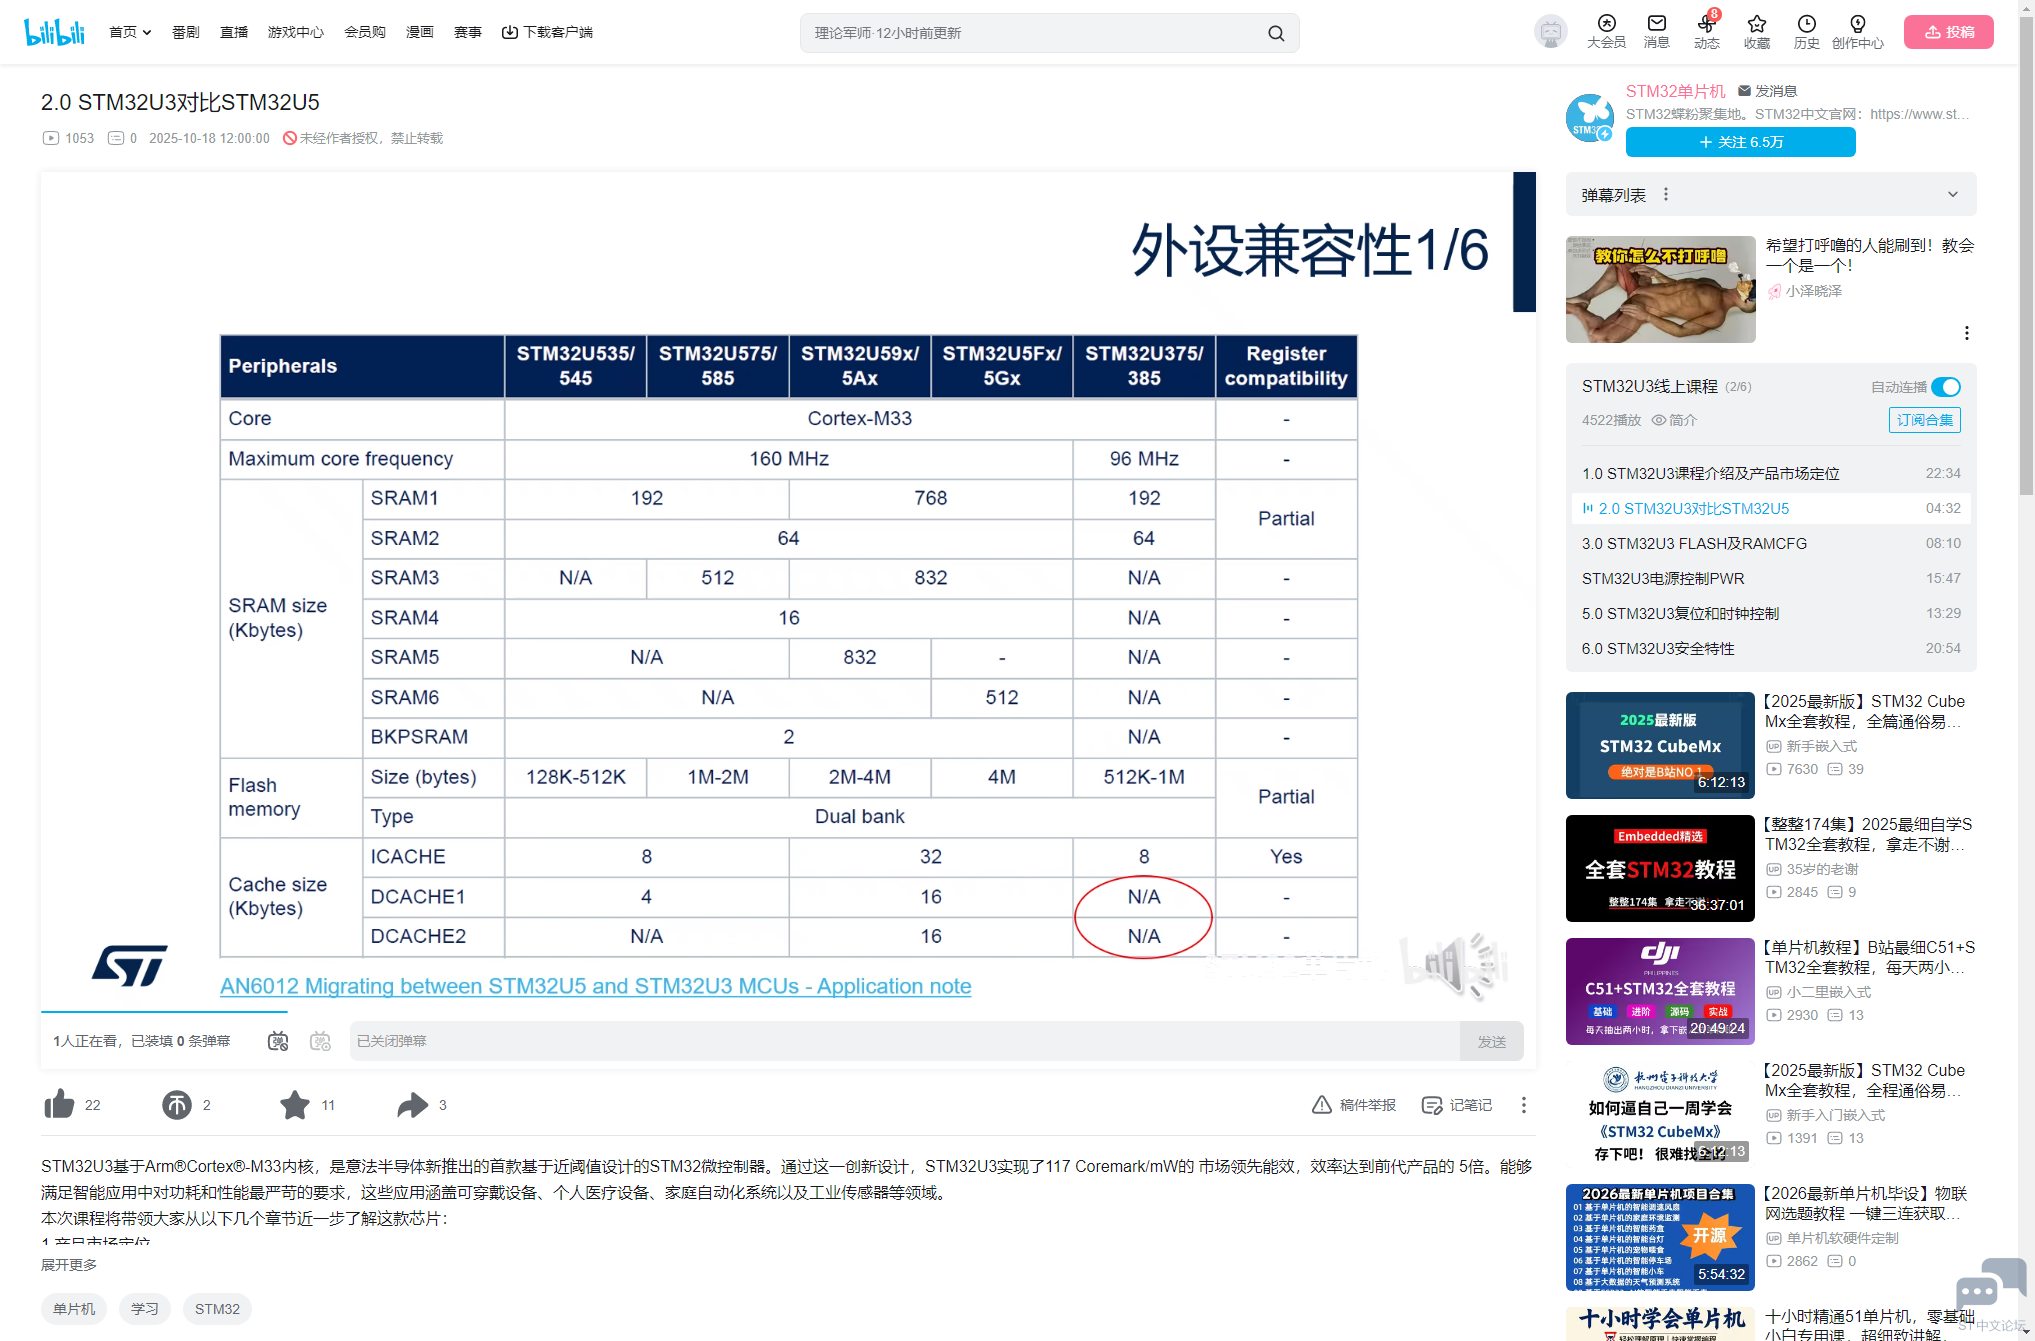
Task: Click the bilibili logo
Action: click(54, 32)
